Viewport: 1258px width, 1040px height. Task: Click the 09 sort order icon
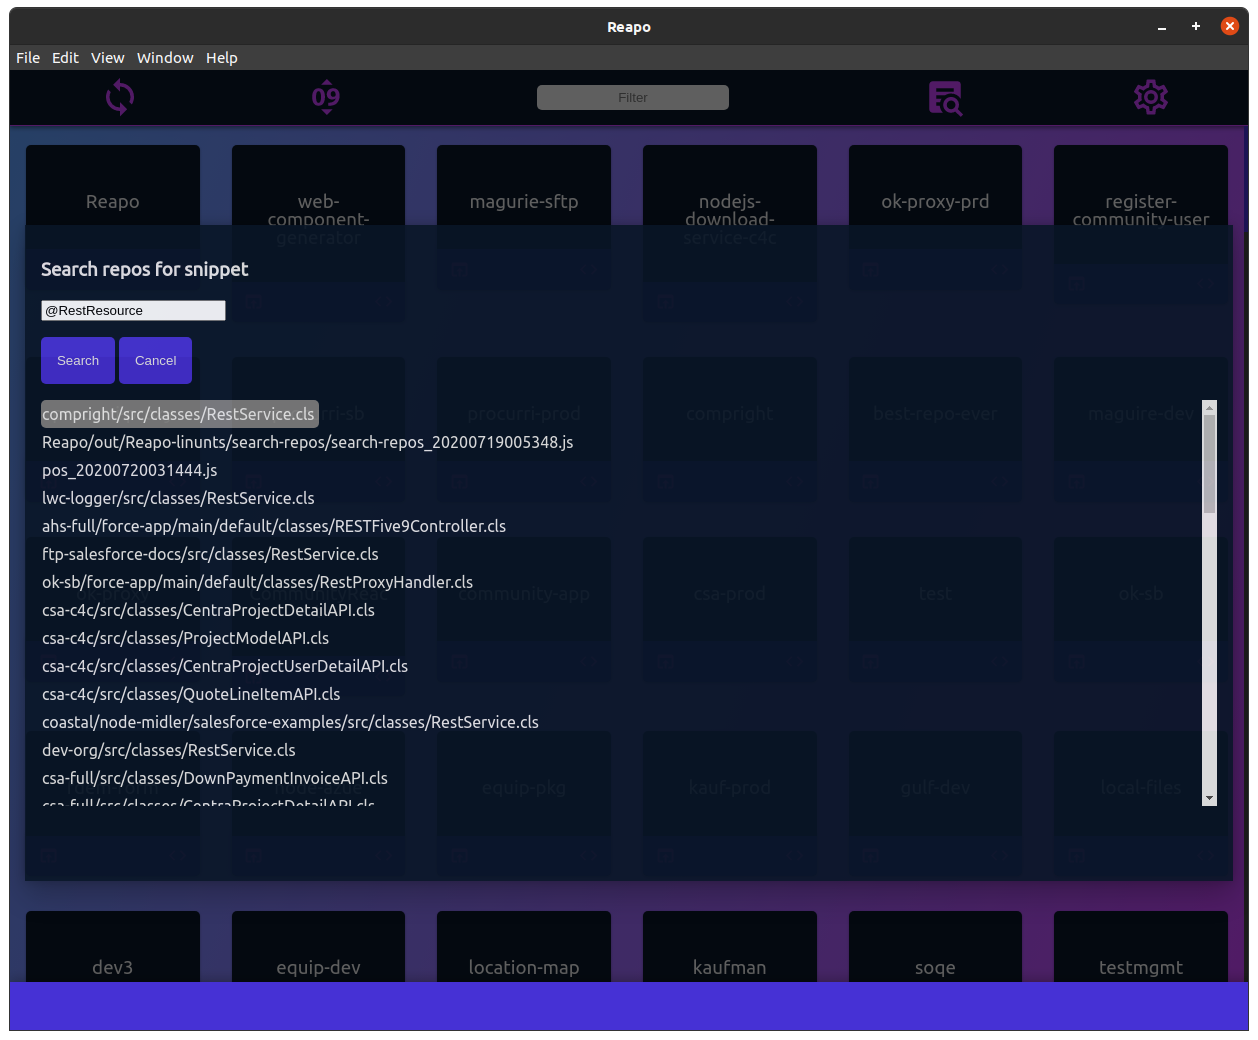click(326, 97)
